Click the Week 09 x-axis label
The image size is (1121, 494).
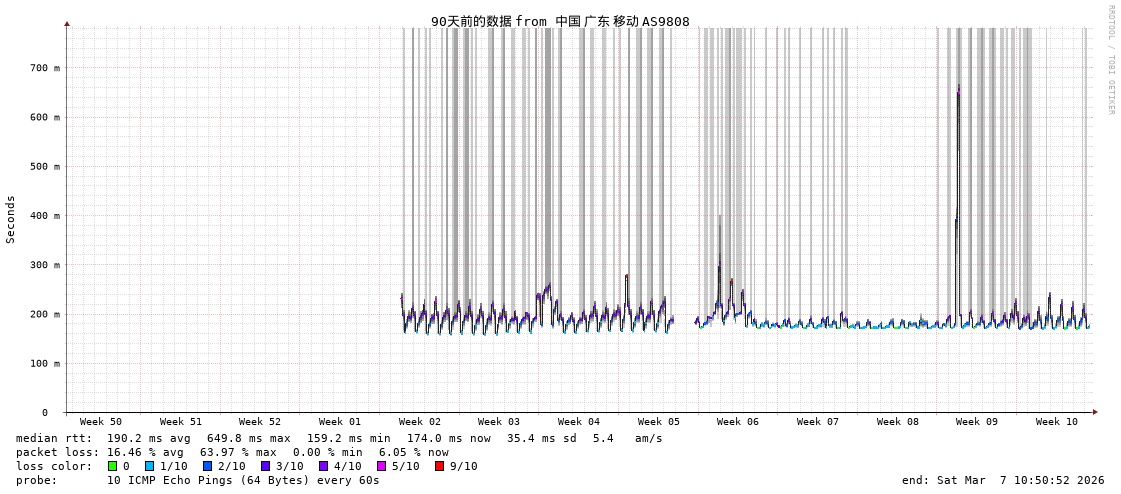976,422
